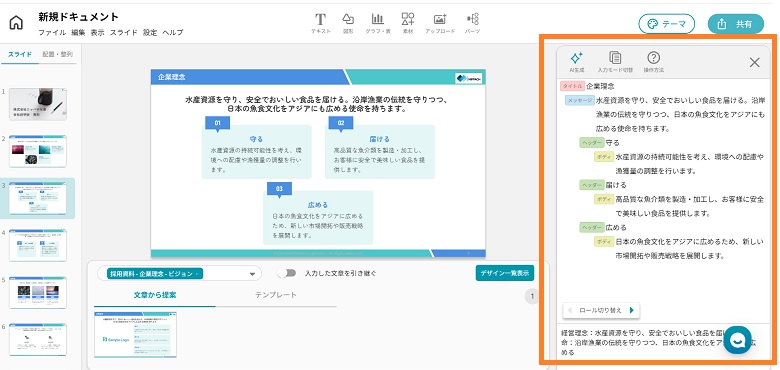Click the ボディ tag before 日本の魚食文化をアジアに広めるため

603,242
